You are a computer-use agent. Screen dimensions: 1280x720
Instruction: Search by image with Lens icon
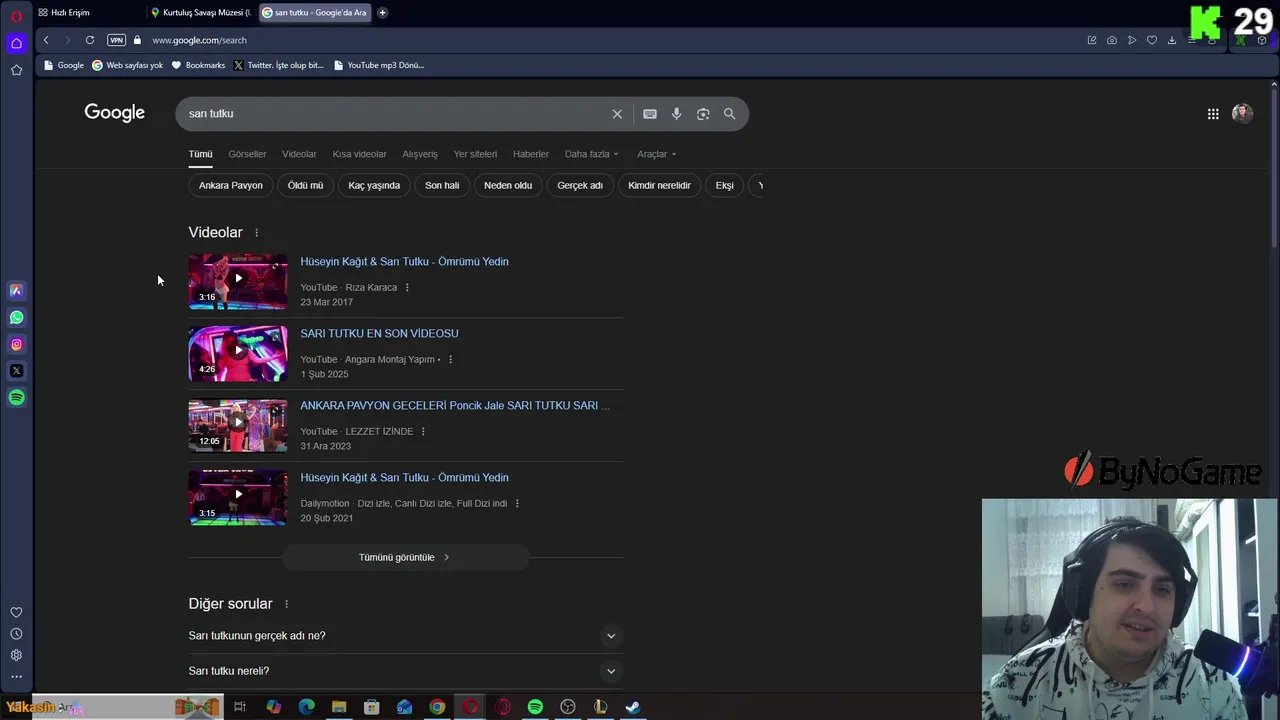(x=703, y=114)
